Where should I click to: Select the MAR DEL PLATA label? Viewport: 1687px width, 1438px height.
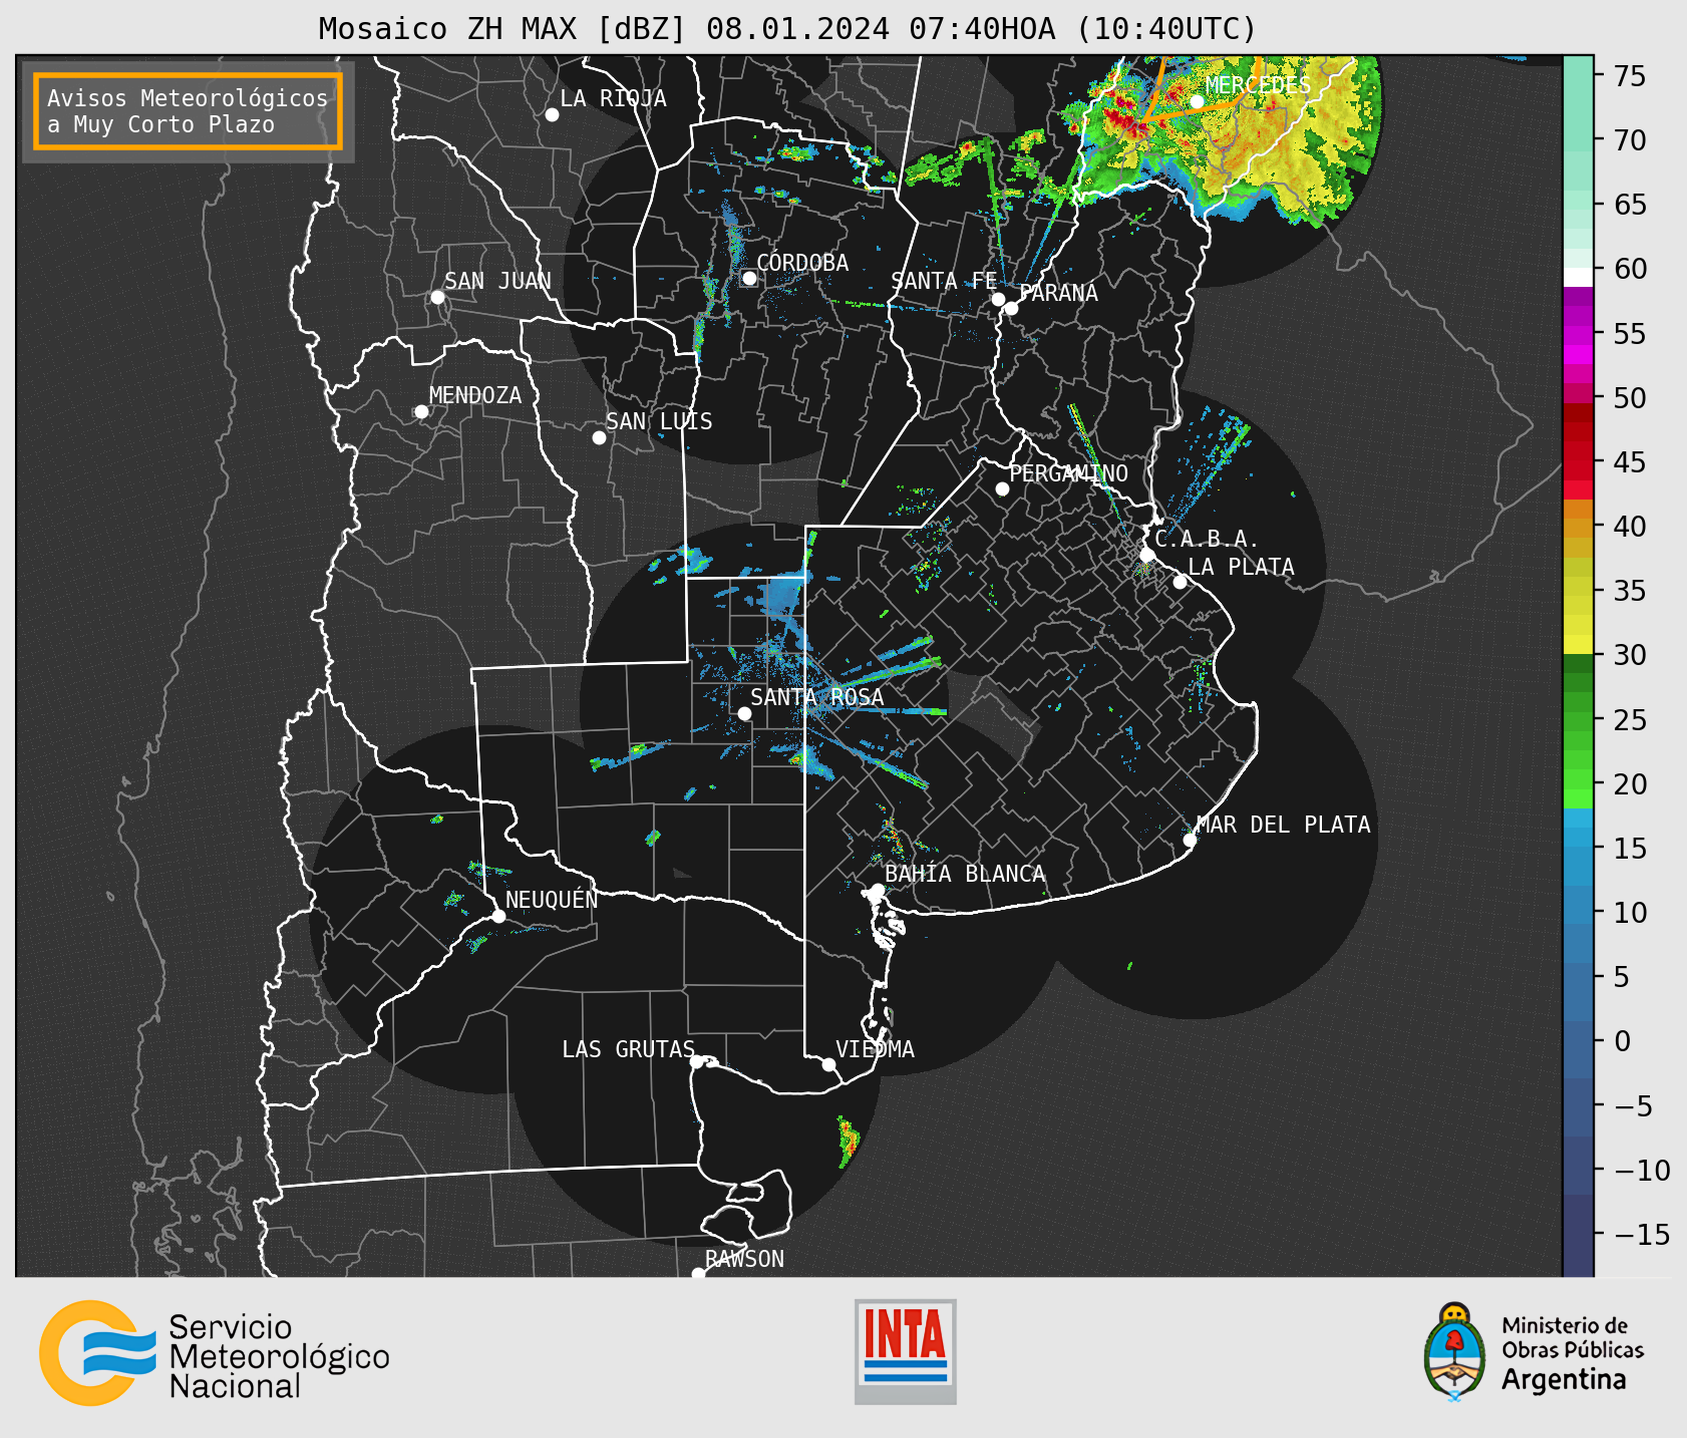click(1283, 824)
